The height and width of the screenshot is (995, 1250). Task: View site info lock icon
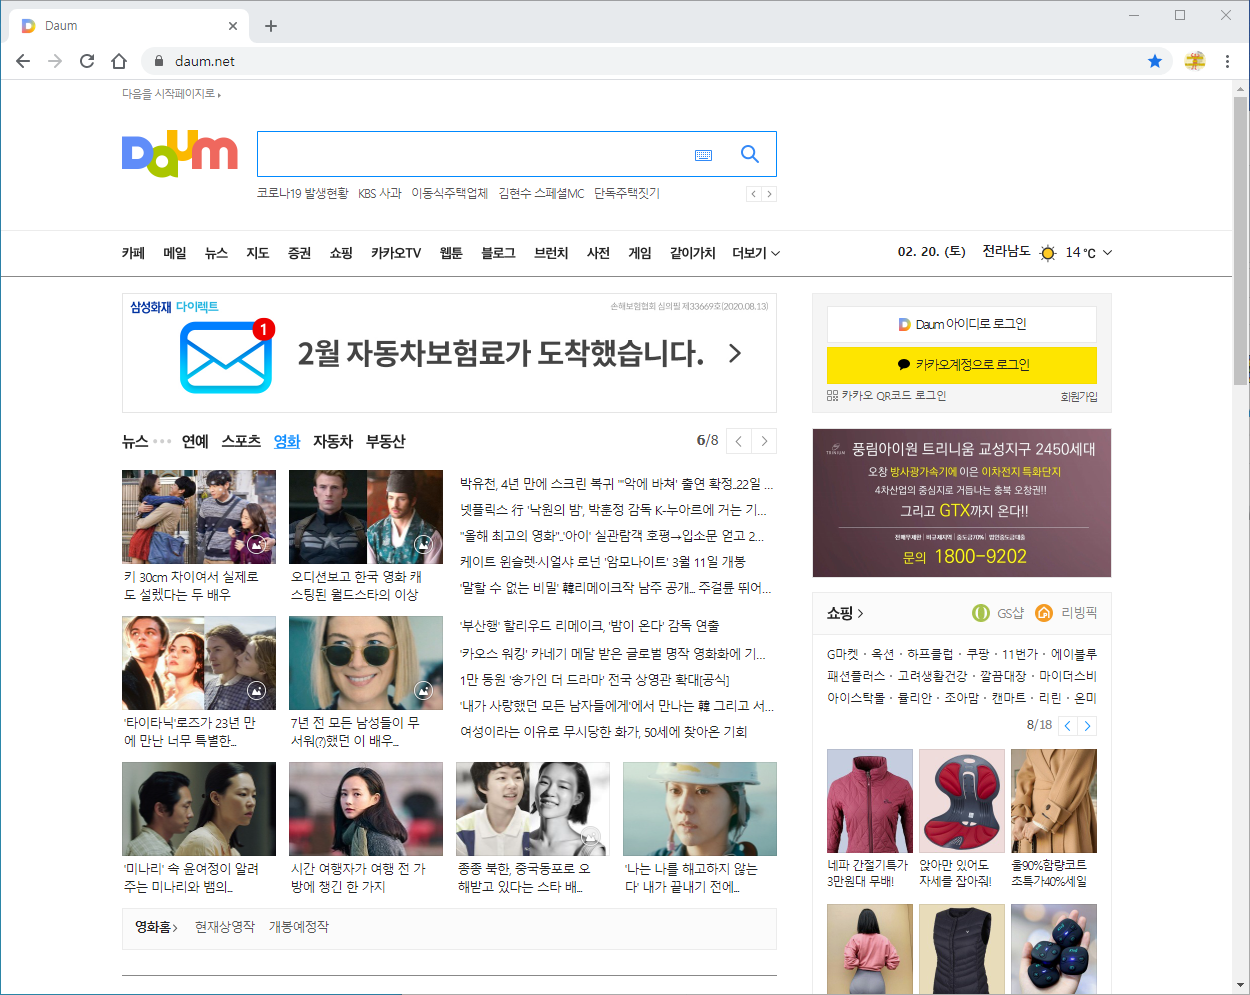[158, 61]
